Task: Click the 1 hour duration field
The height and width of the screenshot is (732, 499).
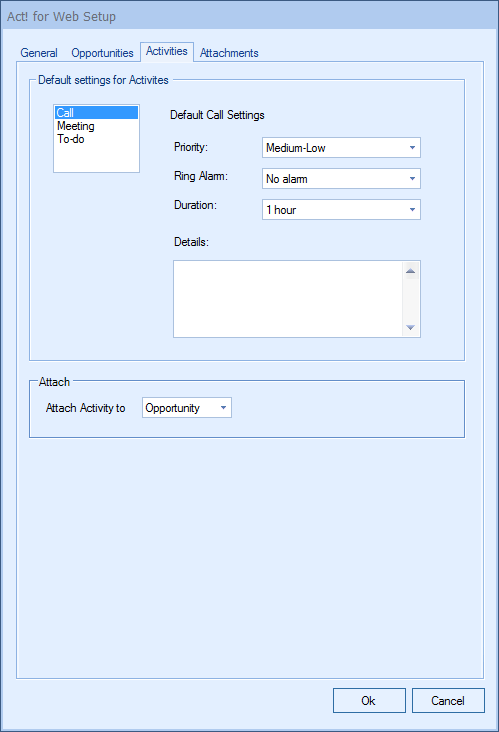Action: 341,210
